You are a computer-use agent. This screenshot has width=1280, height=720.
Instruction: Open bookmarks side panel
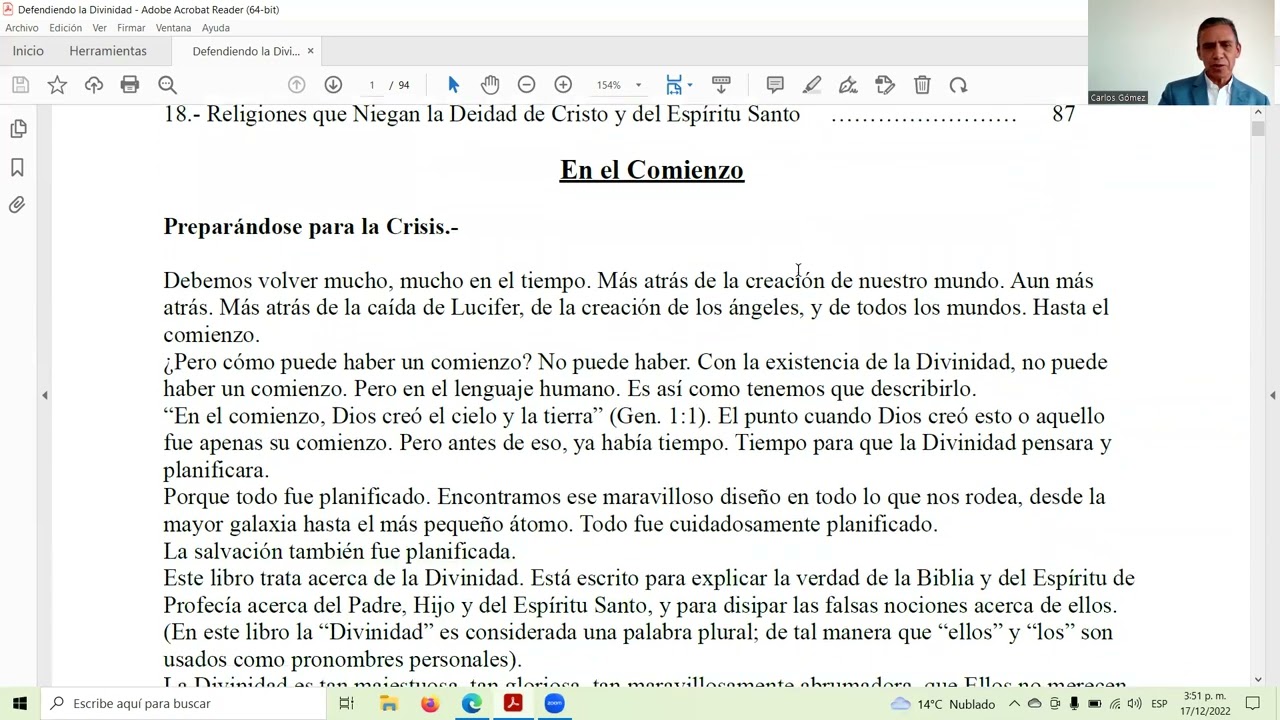17,167
